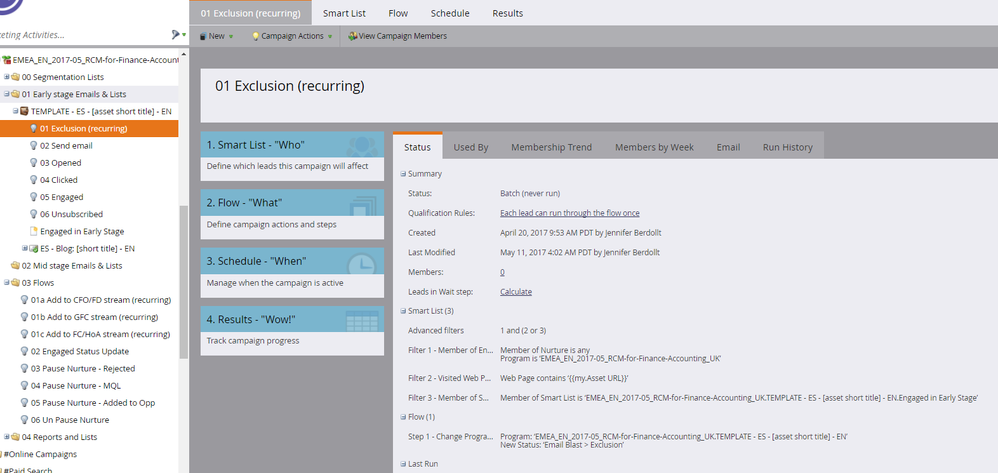This screenshot has width=998, height=473.
Task: Open the New dropdown menu
Action: [x=216, y=36]
